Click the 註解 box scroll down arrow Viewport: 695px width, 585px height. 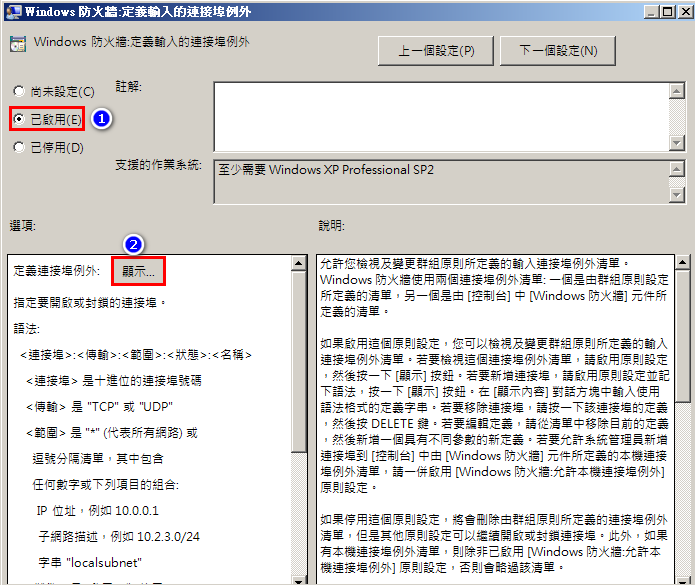pyautogui.click(x=676, y=143)
